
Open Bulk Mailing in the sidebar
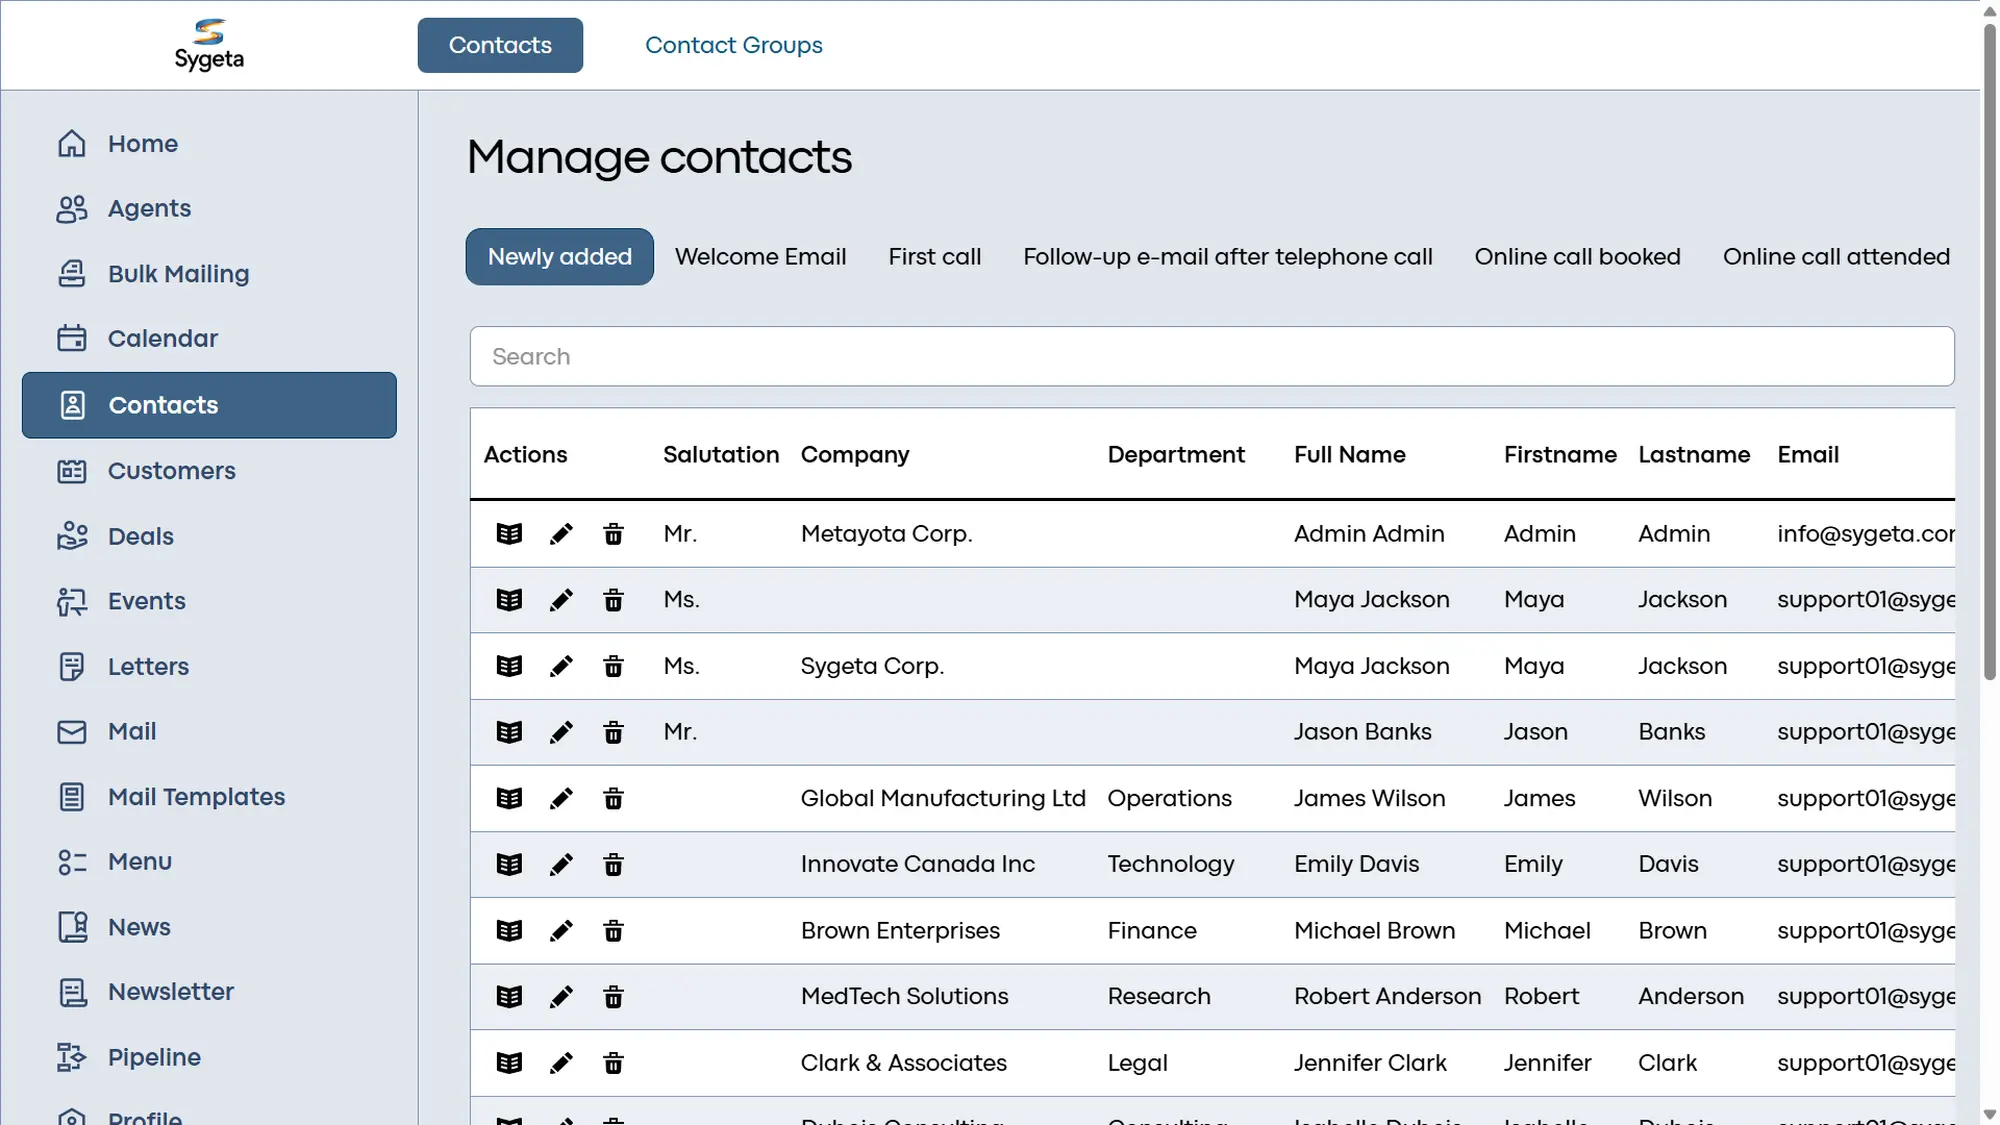(x=209, y=274)
